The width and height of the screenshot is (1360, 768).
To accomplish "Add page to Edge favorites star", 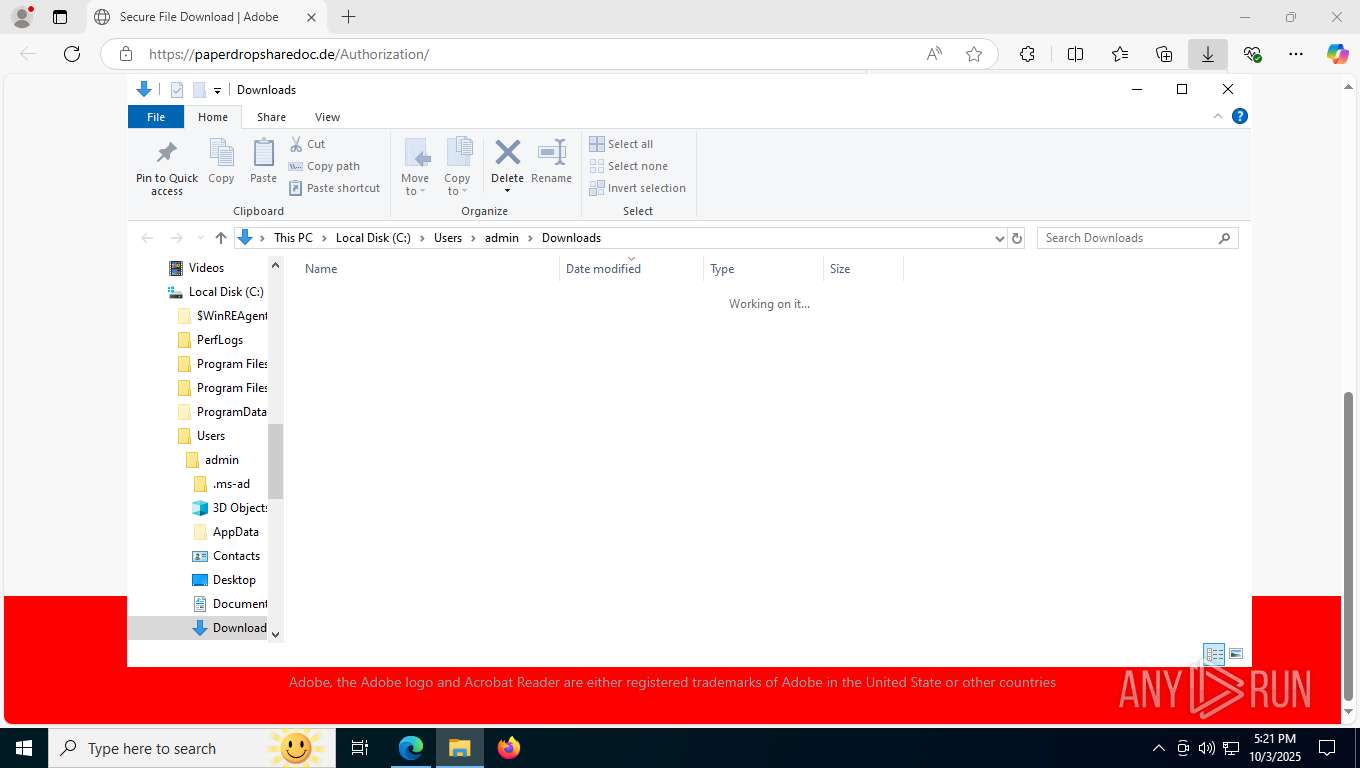I will pyautogui.click(x=974, y=54).
